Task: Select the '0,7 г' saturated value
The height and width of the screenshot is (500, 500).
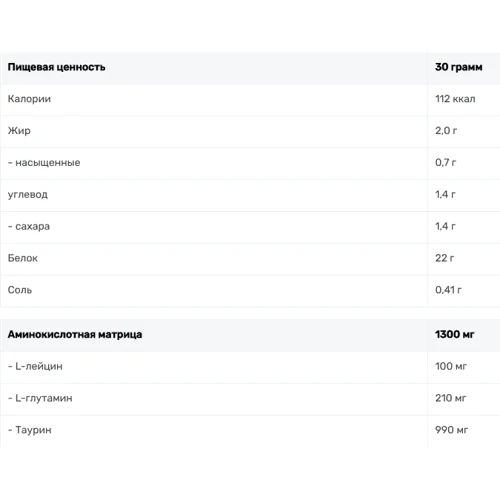Action: [445, 162]
